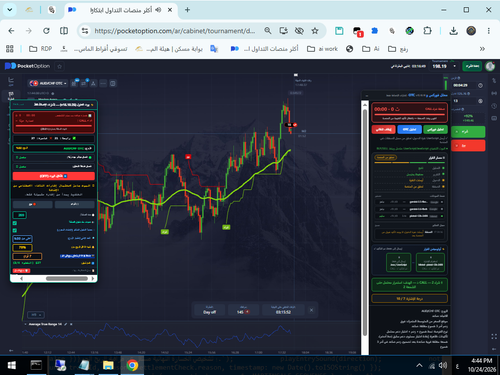
Task: Reload the page
Action: click(x=46, y=31)
